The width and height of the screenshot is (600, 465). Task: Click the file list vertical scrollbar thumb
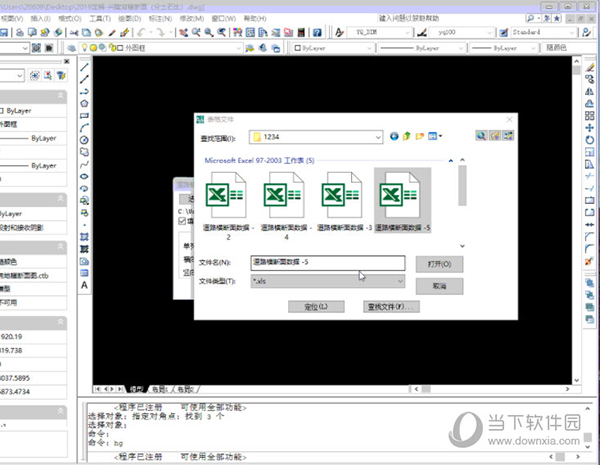click(462, 186)
